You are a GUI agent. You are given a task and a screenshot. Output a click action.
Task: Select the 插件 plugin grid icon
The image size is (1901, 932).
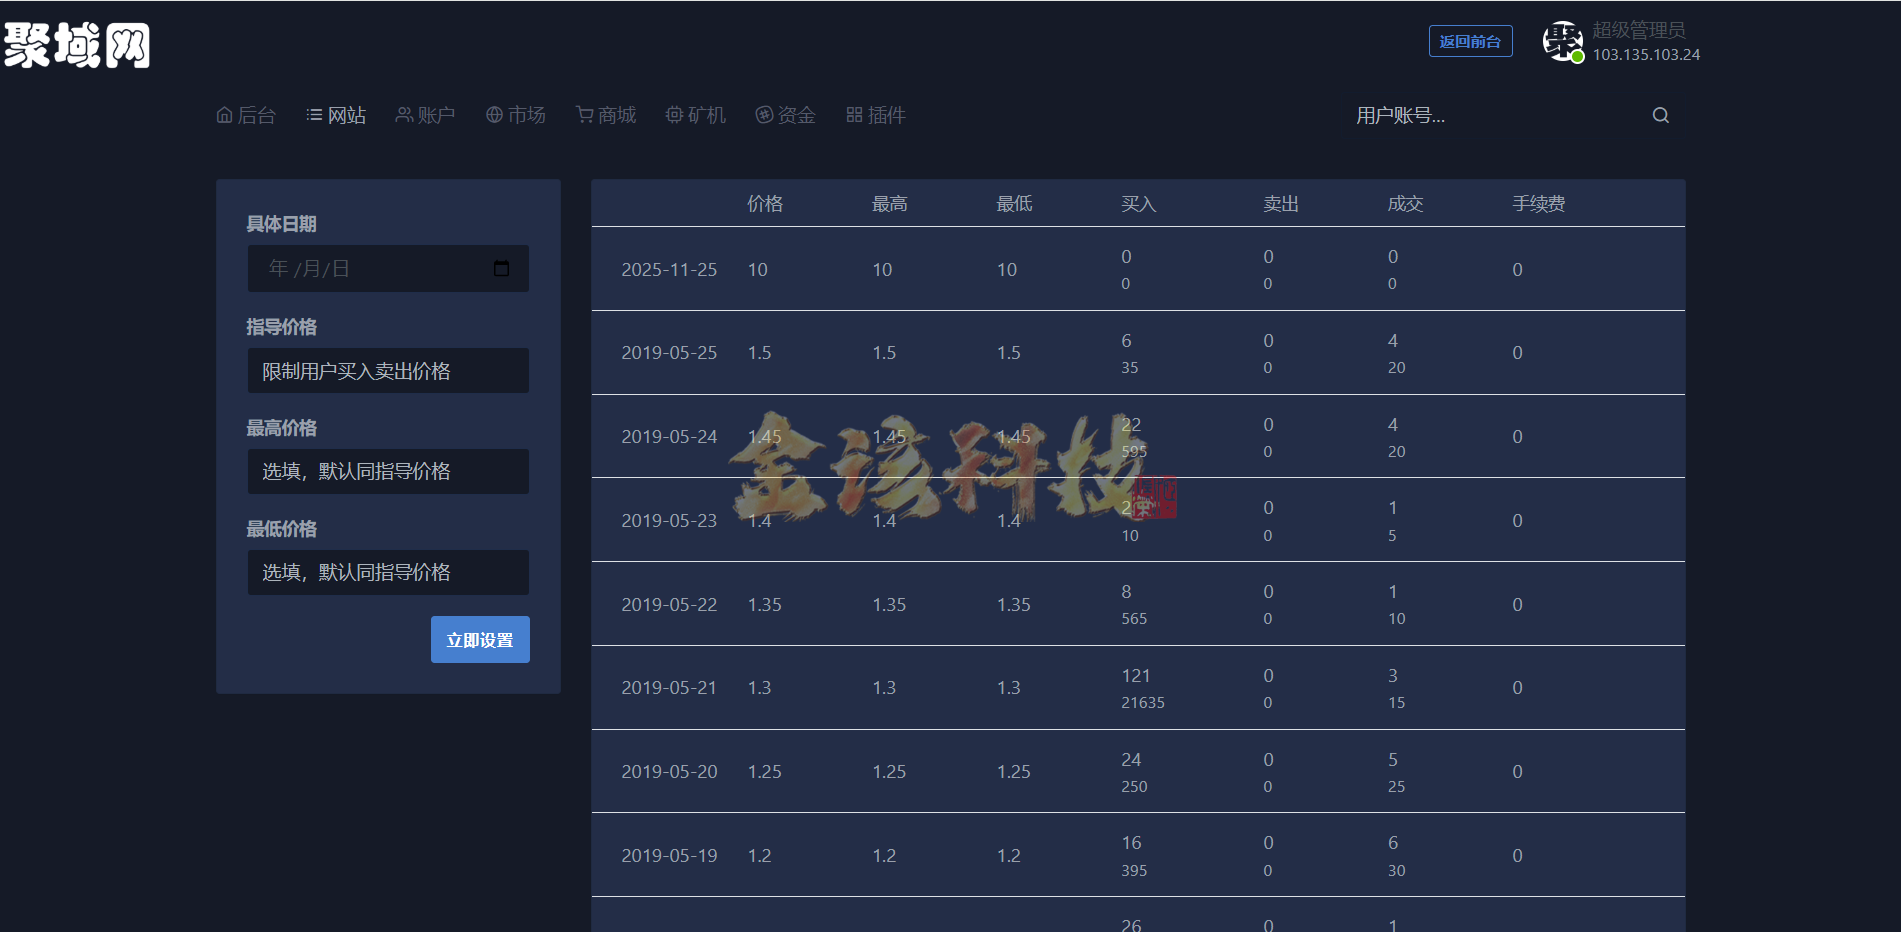click(x=852, y=114)
